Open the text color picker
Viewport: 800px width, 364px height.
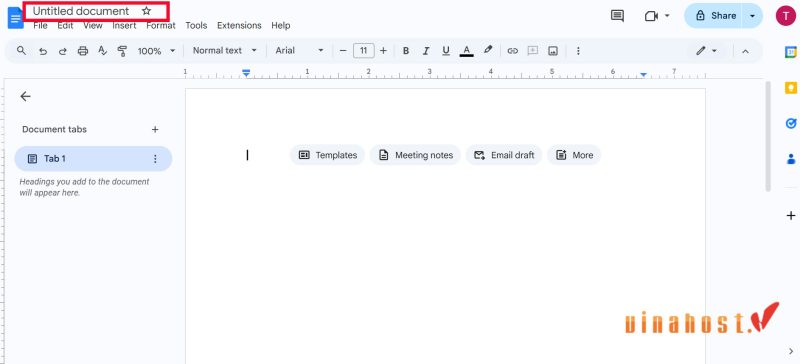[466, 51]
